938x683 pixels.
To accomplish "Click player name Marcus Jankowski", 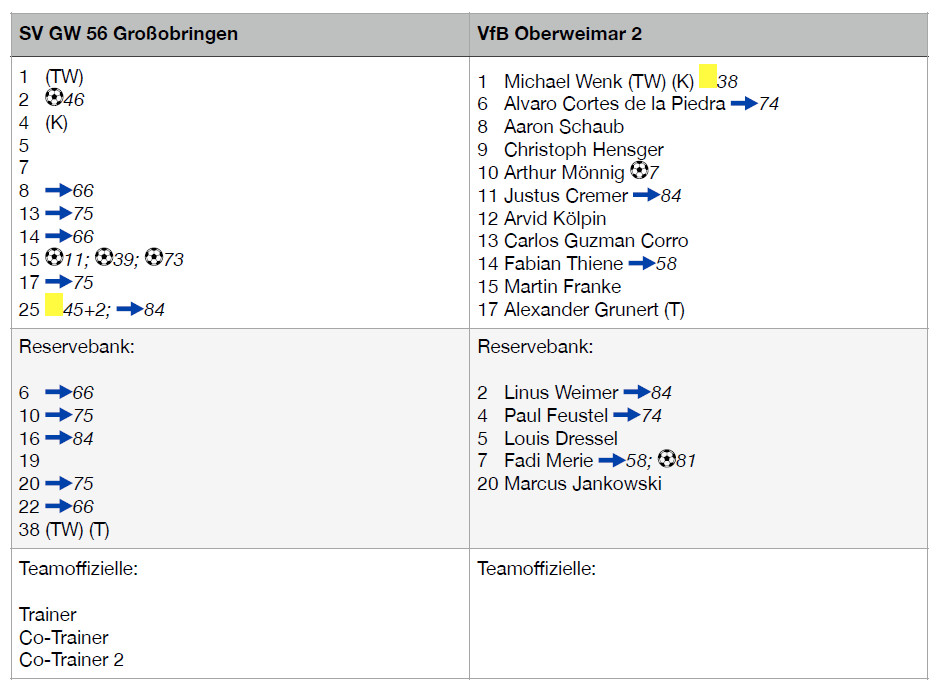I will click(582, 484).
